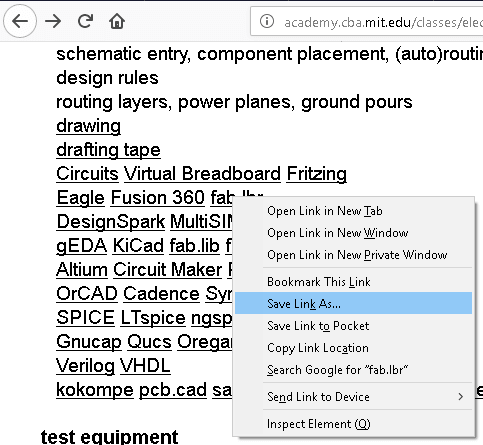Open the drafting tape link

pyautogui.click(x=108, y=150)
